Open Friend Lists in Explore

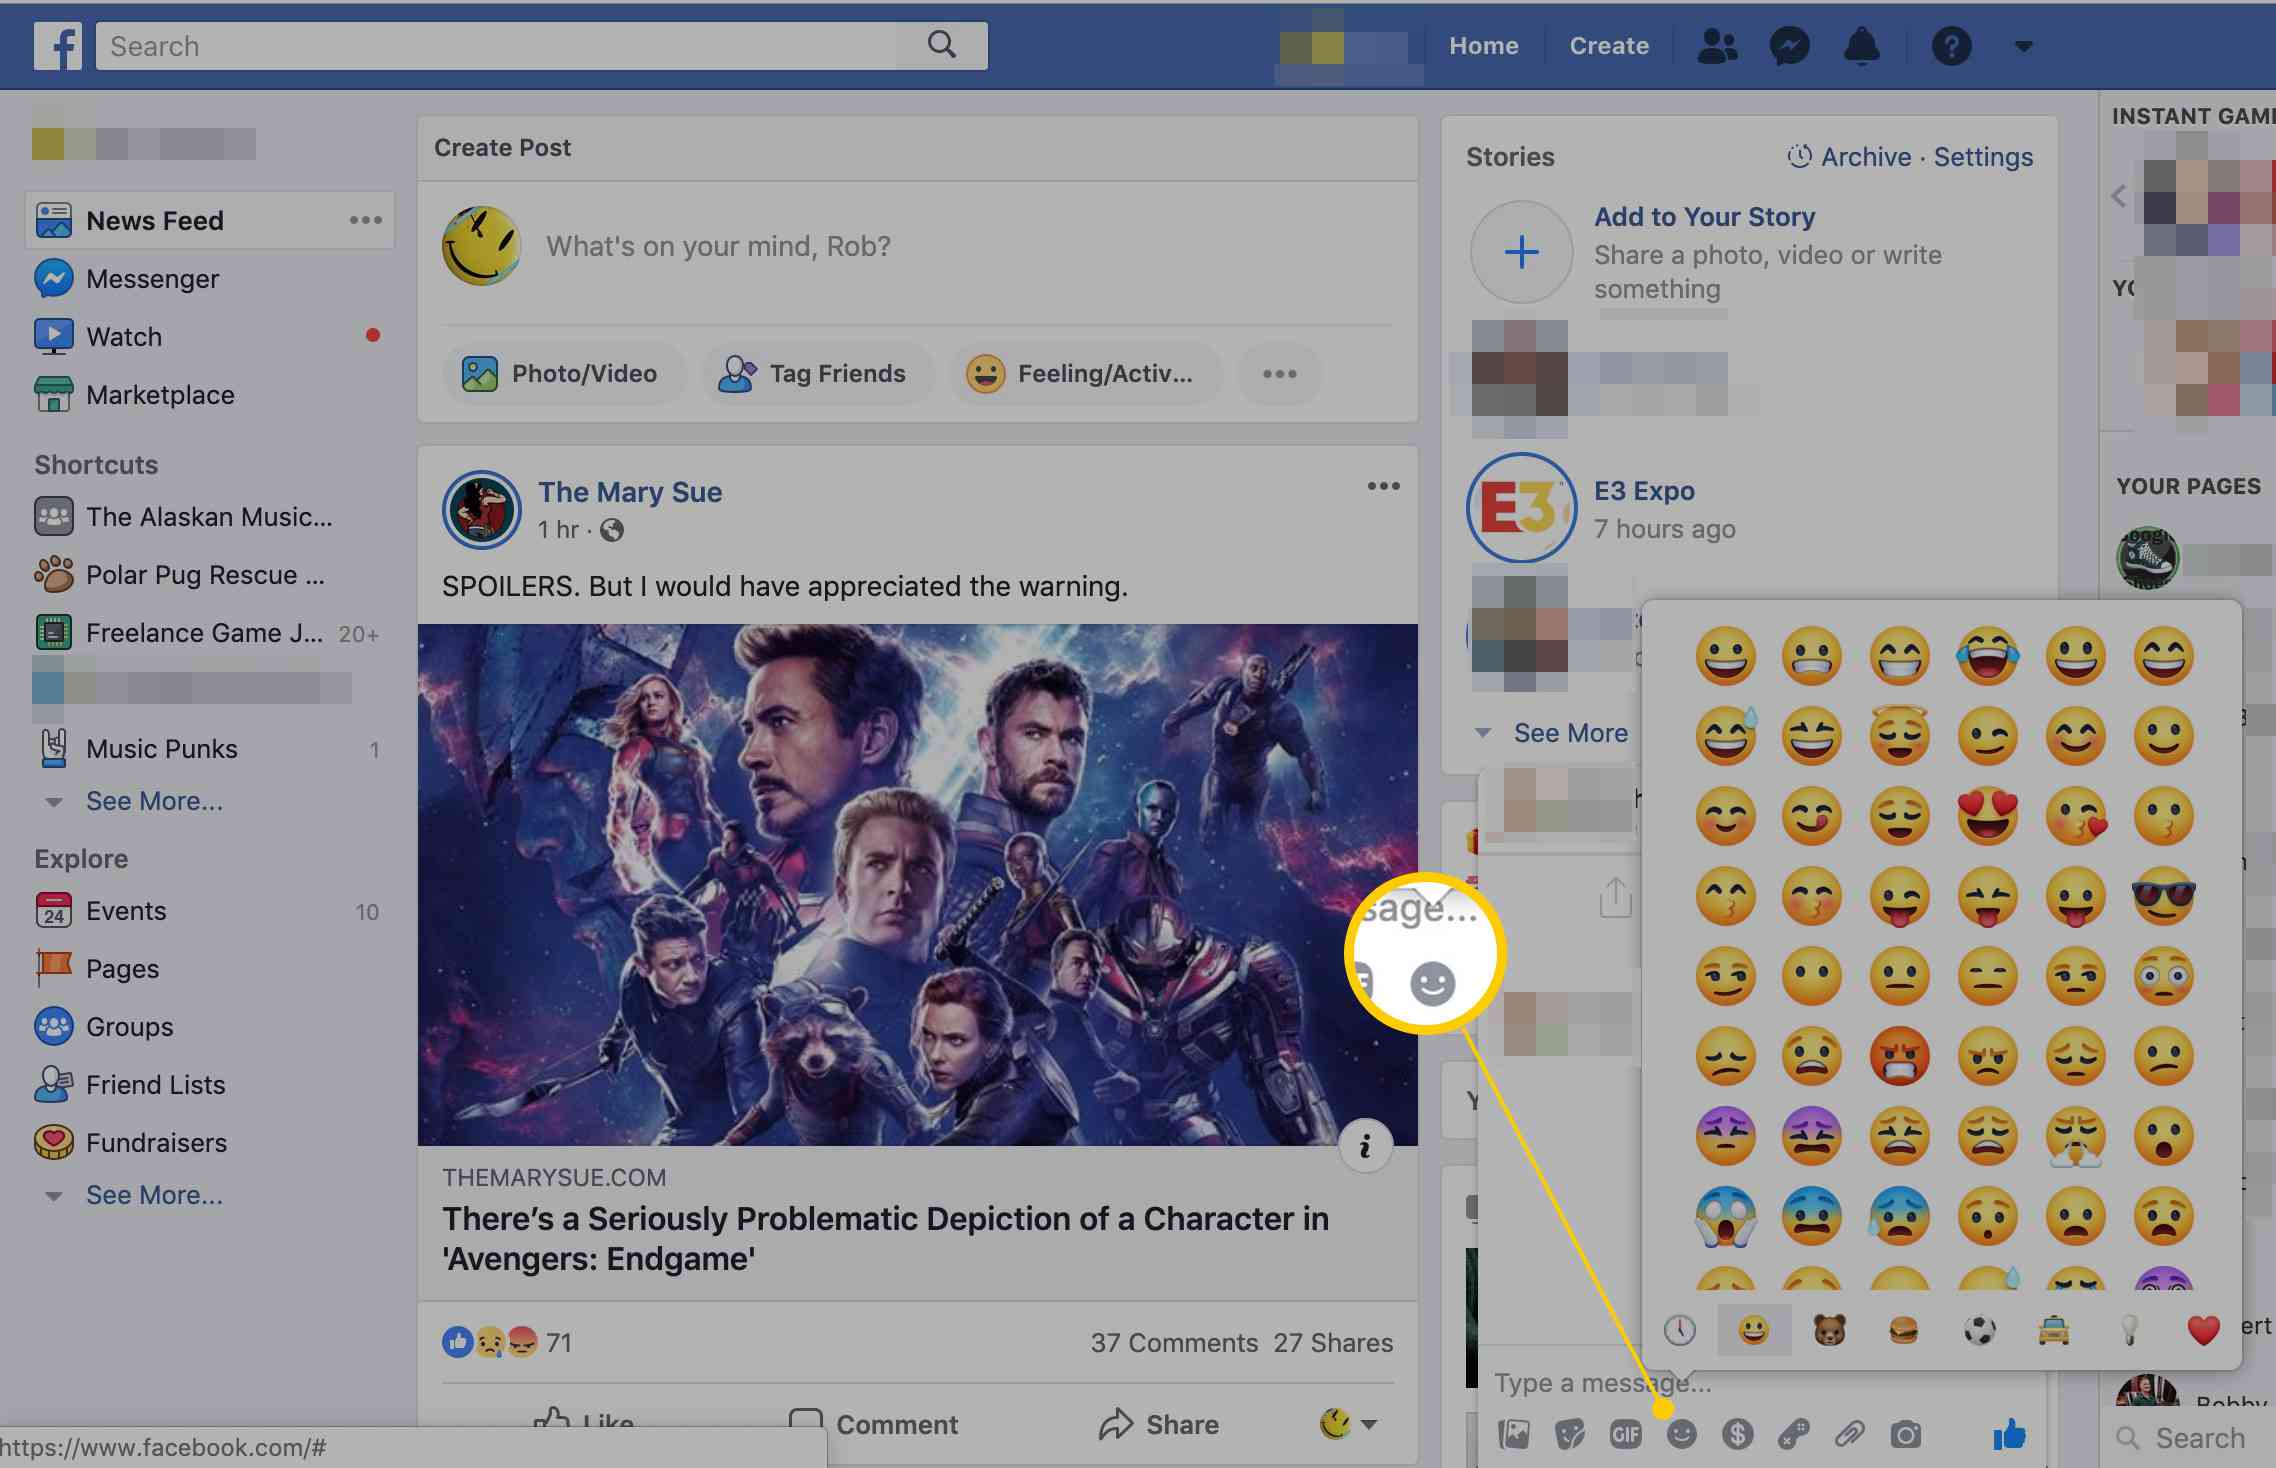click(155, 1084)
